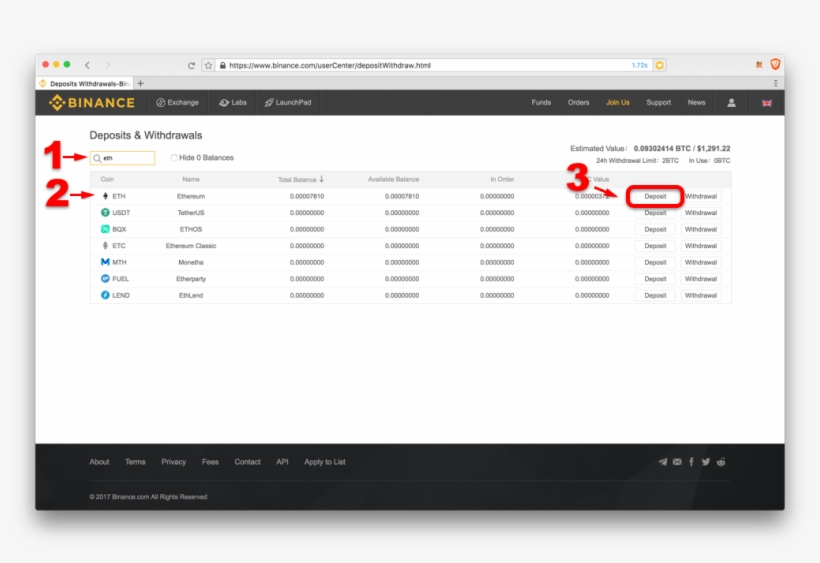Click the browser back arrow
Screen dimensions: 820x563
click(x=87, y=65)
